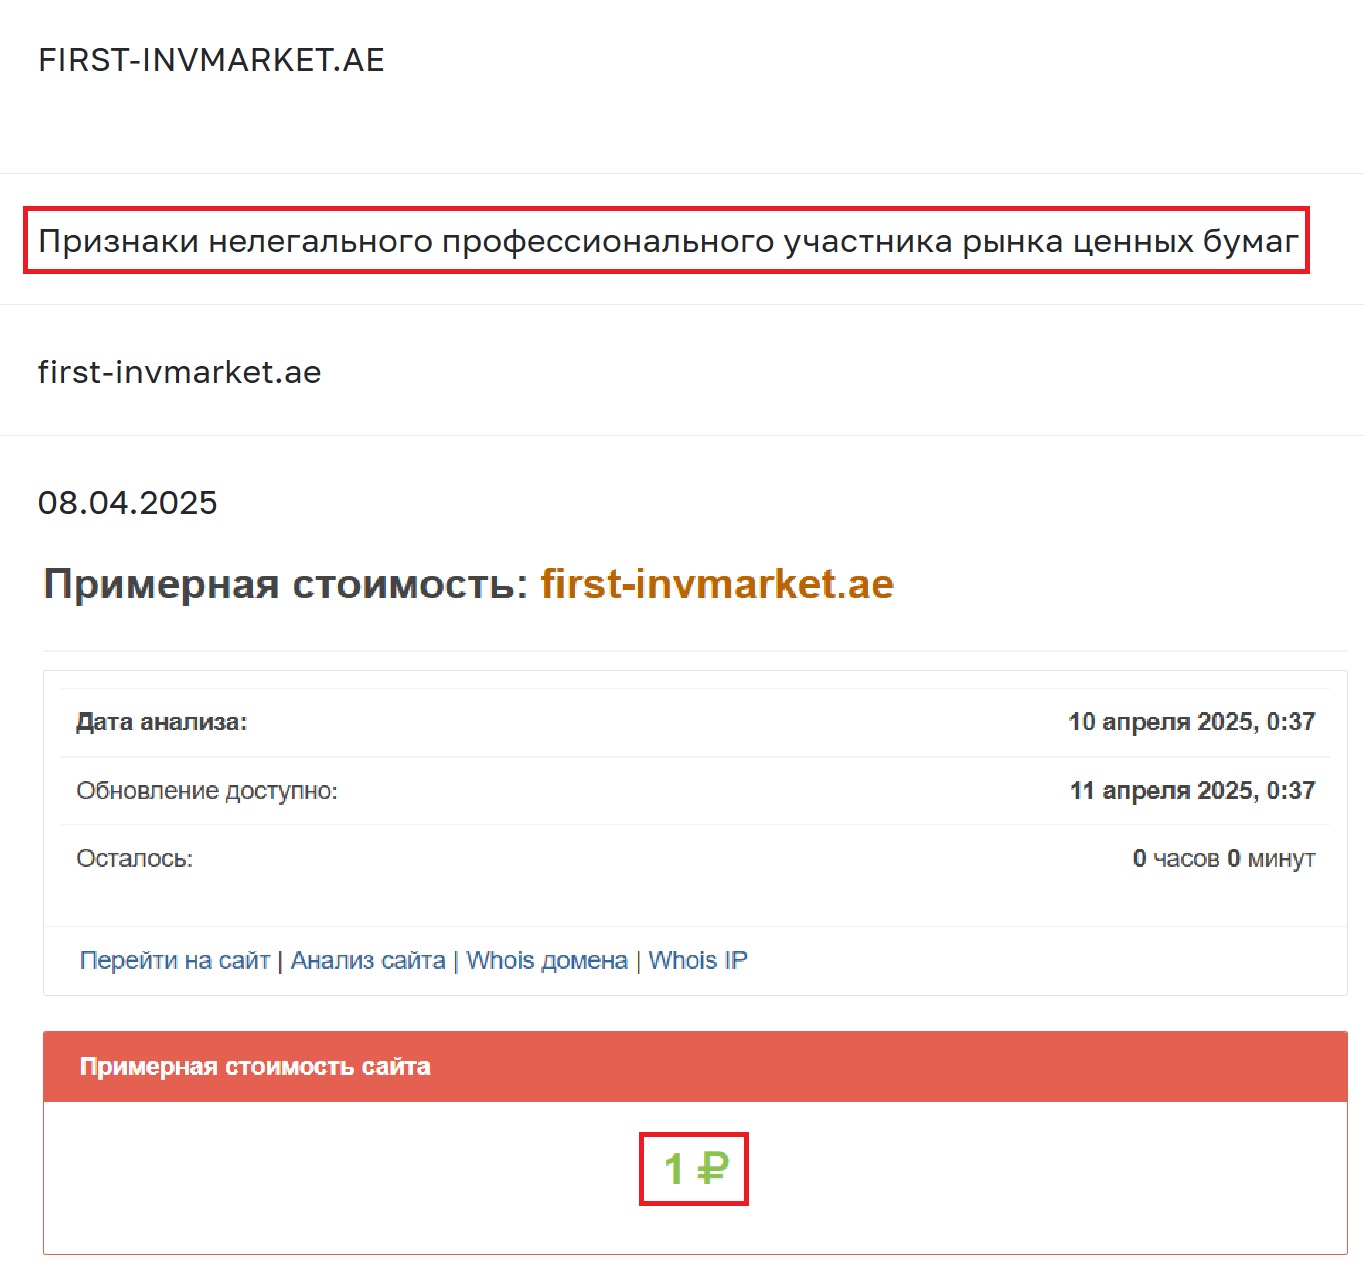Open the 'Whois IP' link

[x=697, y=960]
